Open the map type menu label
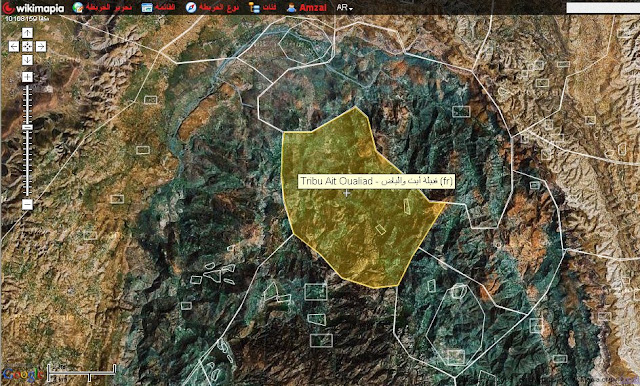The width and height of the screenshot is (640, 386). [219, 8]
